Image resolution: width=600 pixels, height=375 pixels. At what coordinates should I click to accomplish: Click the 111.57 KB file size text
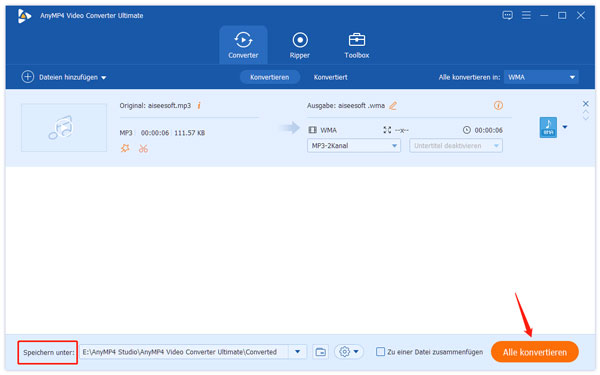[x=189, y=133]
